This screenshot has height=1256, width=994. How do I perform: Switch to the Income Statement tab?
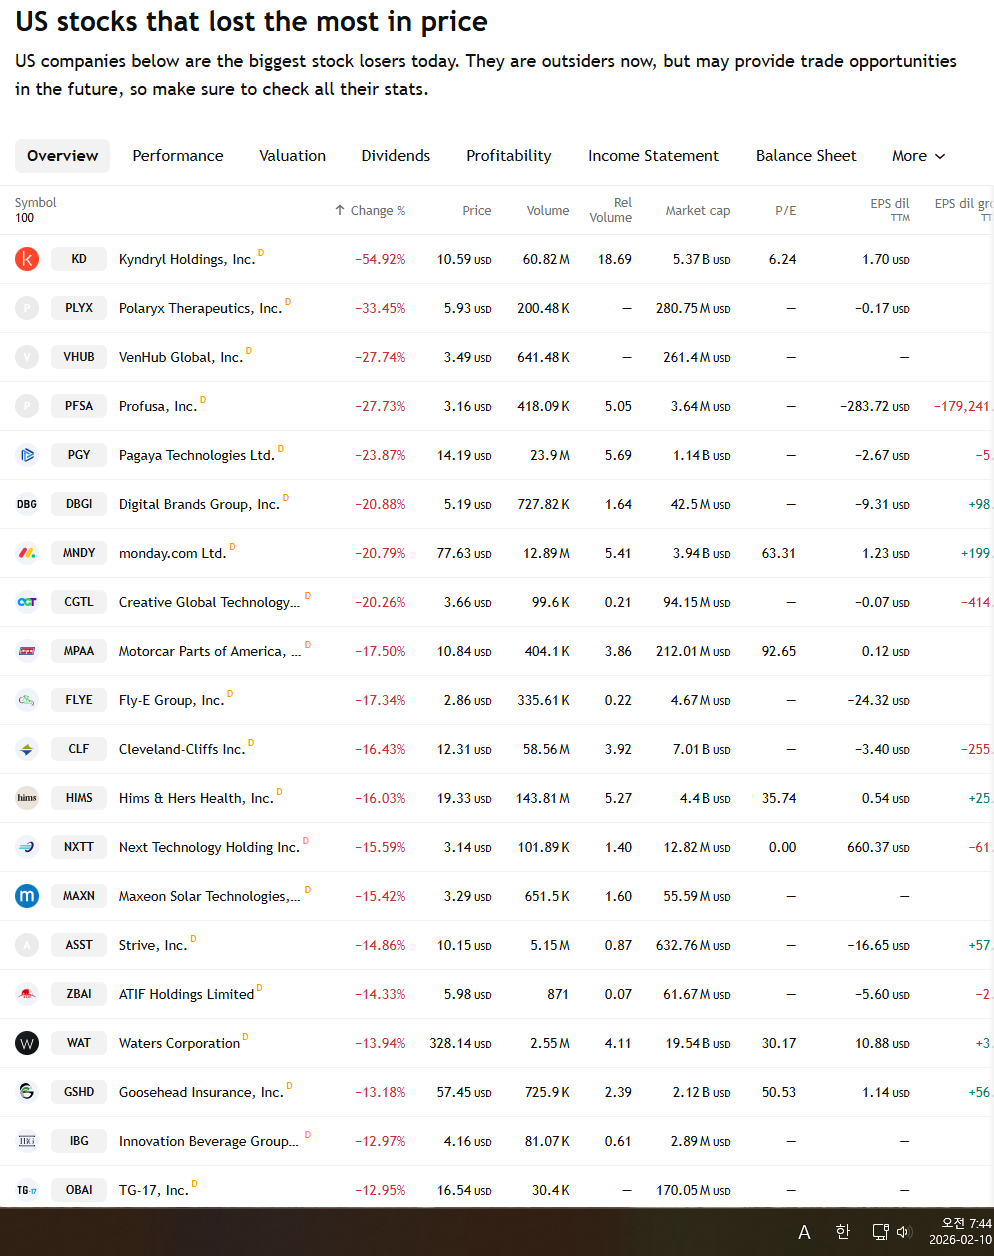[x=653, y=156]
